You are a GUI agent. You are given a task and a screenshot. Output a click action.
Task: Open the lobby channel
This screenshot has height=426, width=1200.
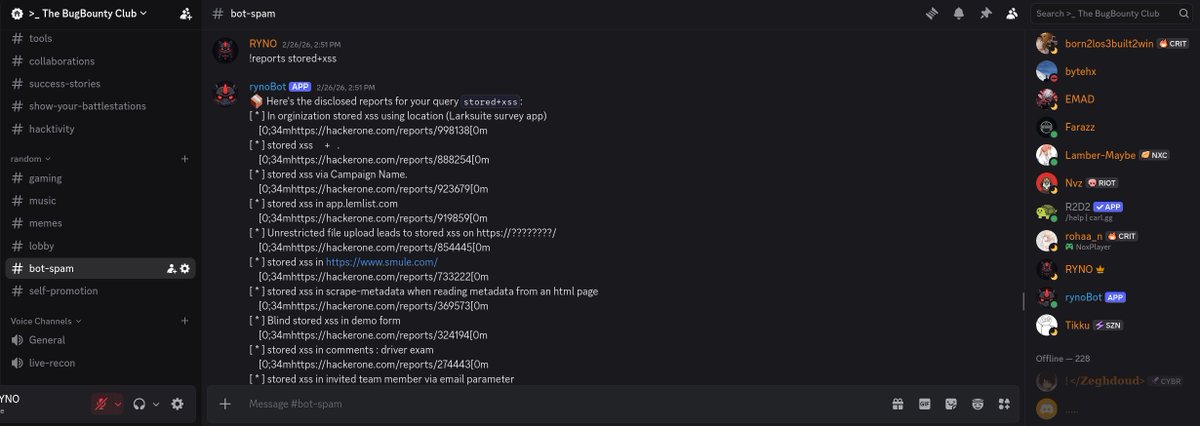(100, 246)
